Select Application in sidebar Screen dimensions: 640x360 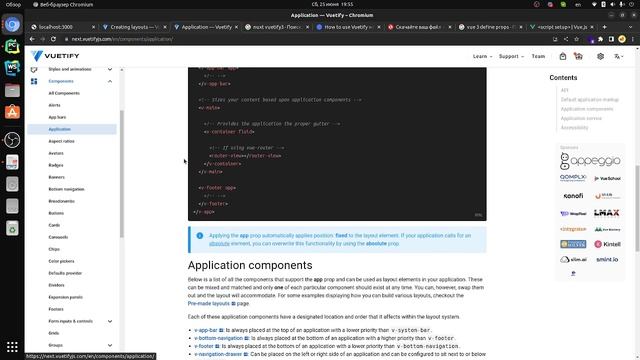click(x=72, y=129)
